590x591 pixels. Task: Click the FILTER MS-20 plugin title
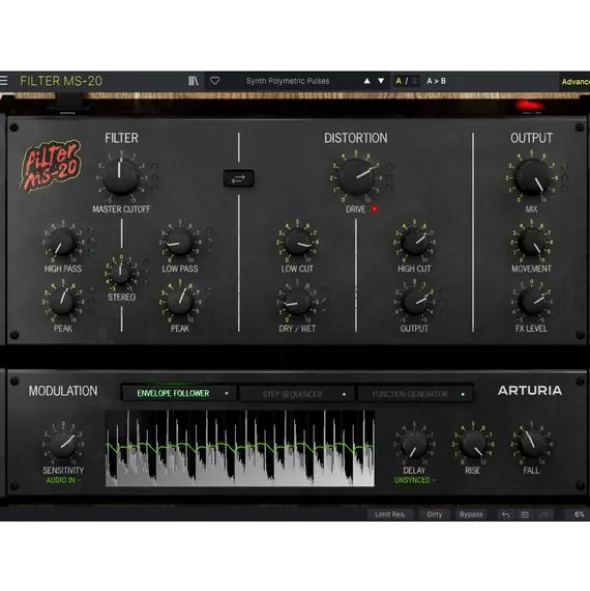[61, 81]
